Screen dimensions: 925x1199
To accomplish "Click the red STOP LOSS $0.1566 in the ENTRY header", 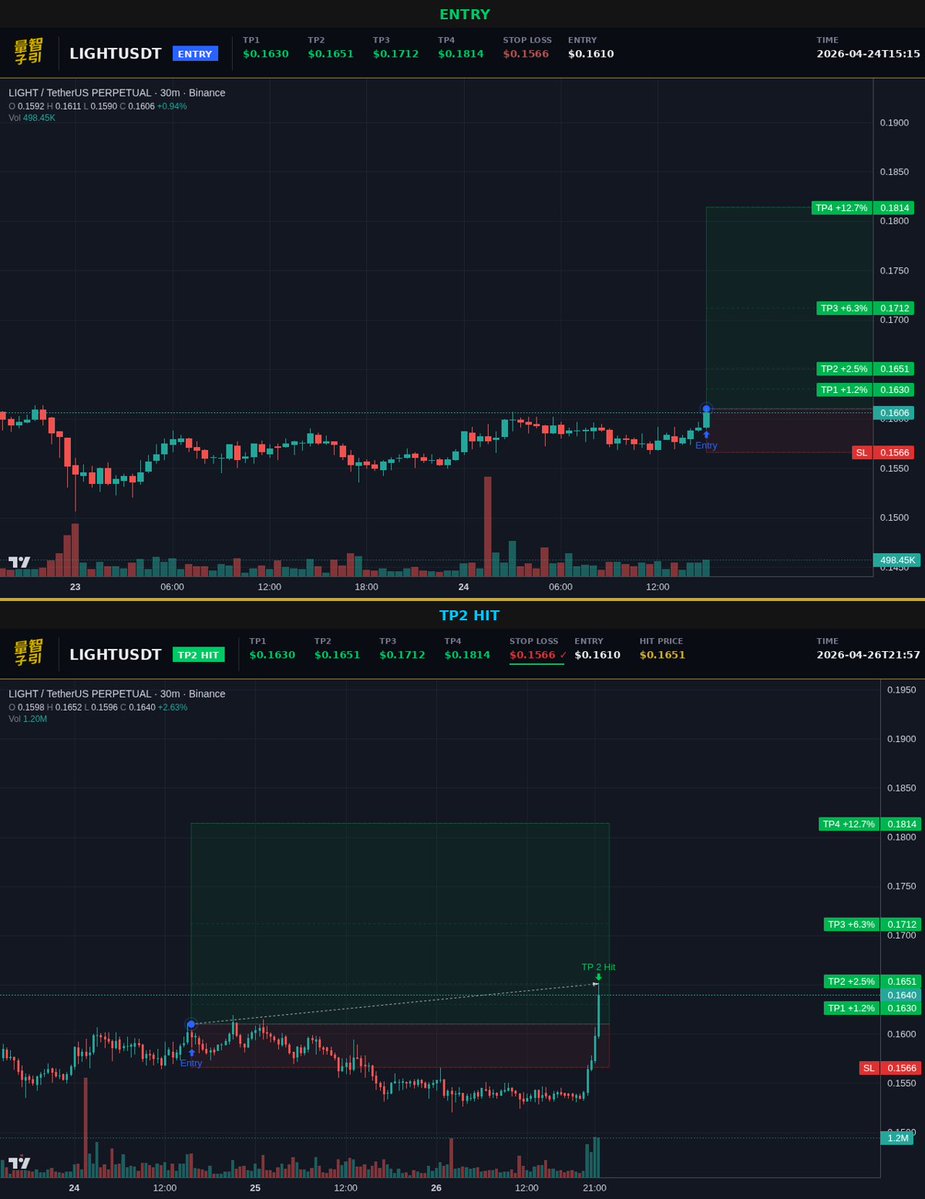I will [526, 54].
